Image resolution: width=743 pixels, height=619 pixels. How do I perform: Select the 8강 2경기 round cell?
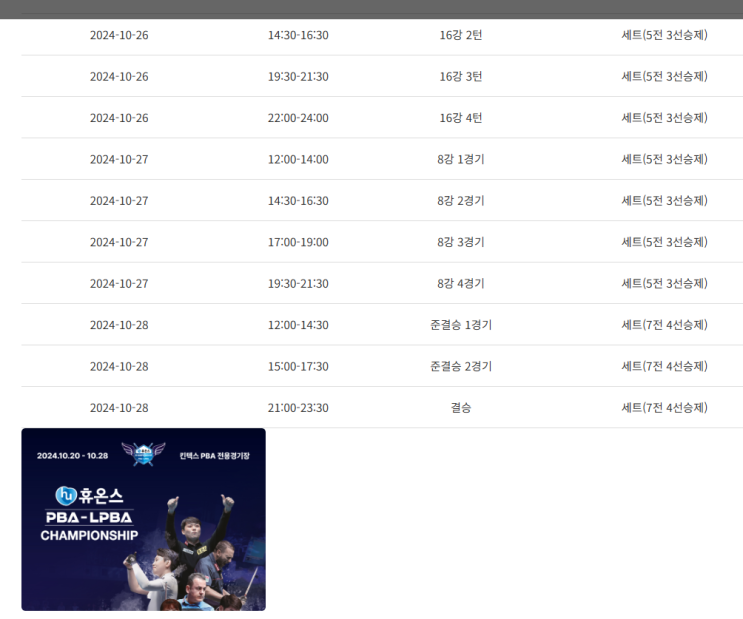(x=461, y=201)
